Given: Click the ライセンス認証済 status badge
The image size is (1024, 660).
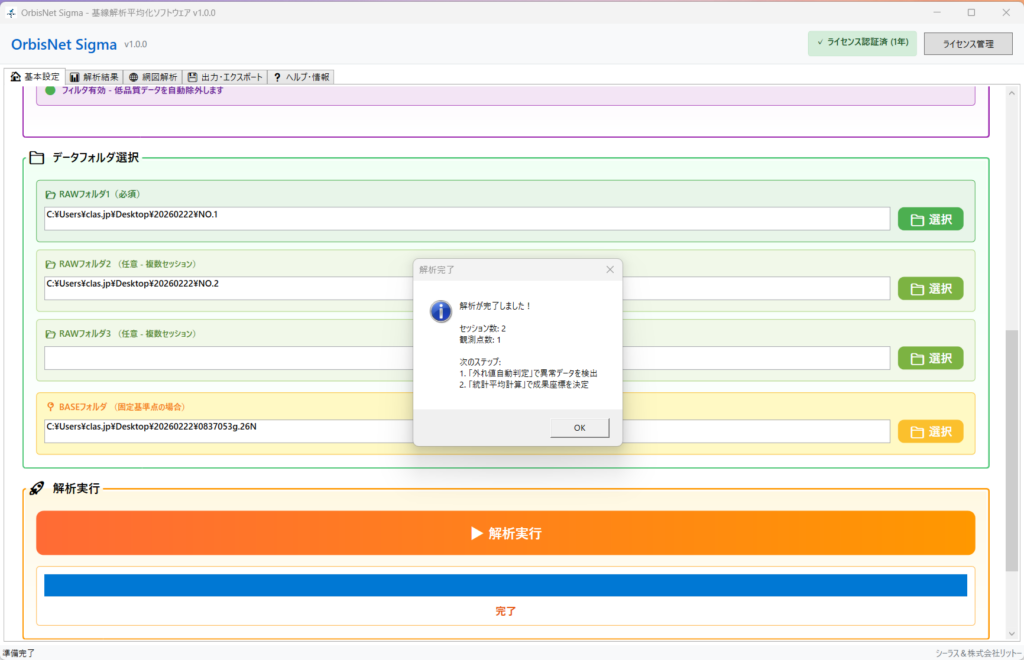Looking at the screenshot, I should pyautogui.click(x=861, y=44).
